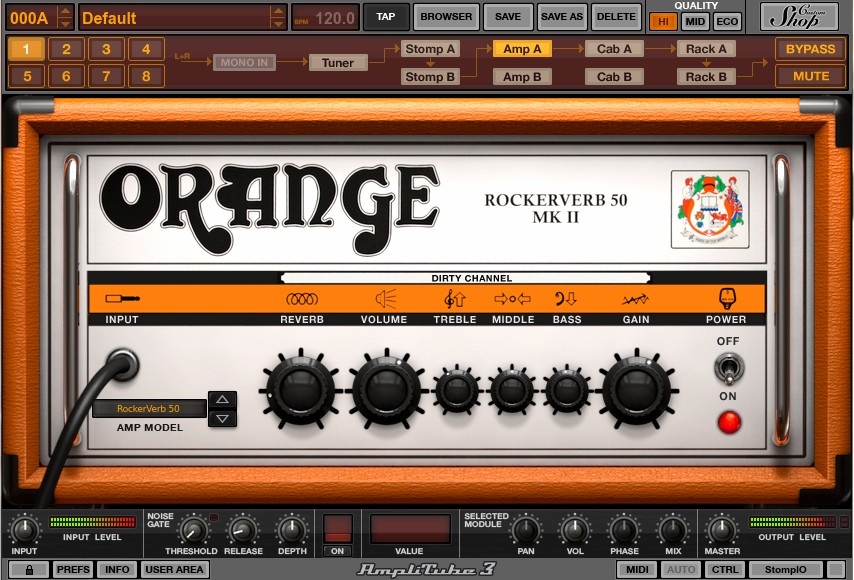This screenshot has width=854, height=580.
Task: Click the lock icon in the bottom bar
Action: (x=29, y=570)
